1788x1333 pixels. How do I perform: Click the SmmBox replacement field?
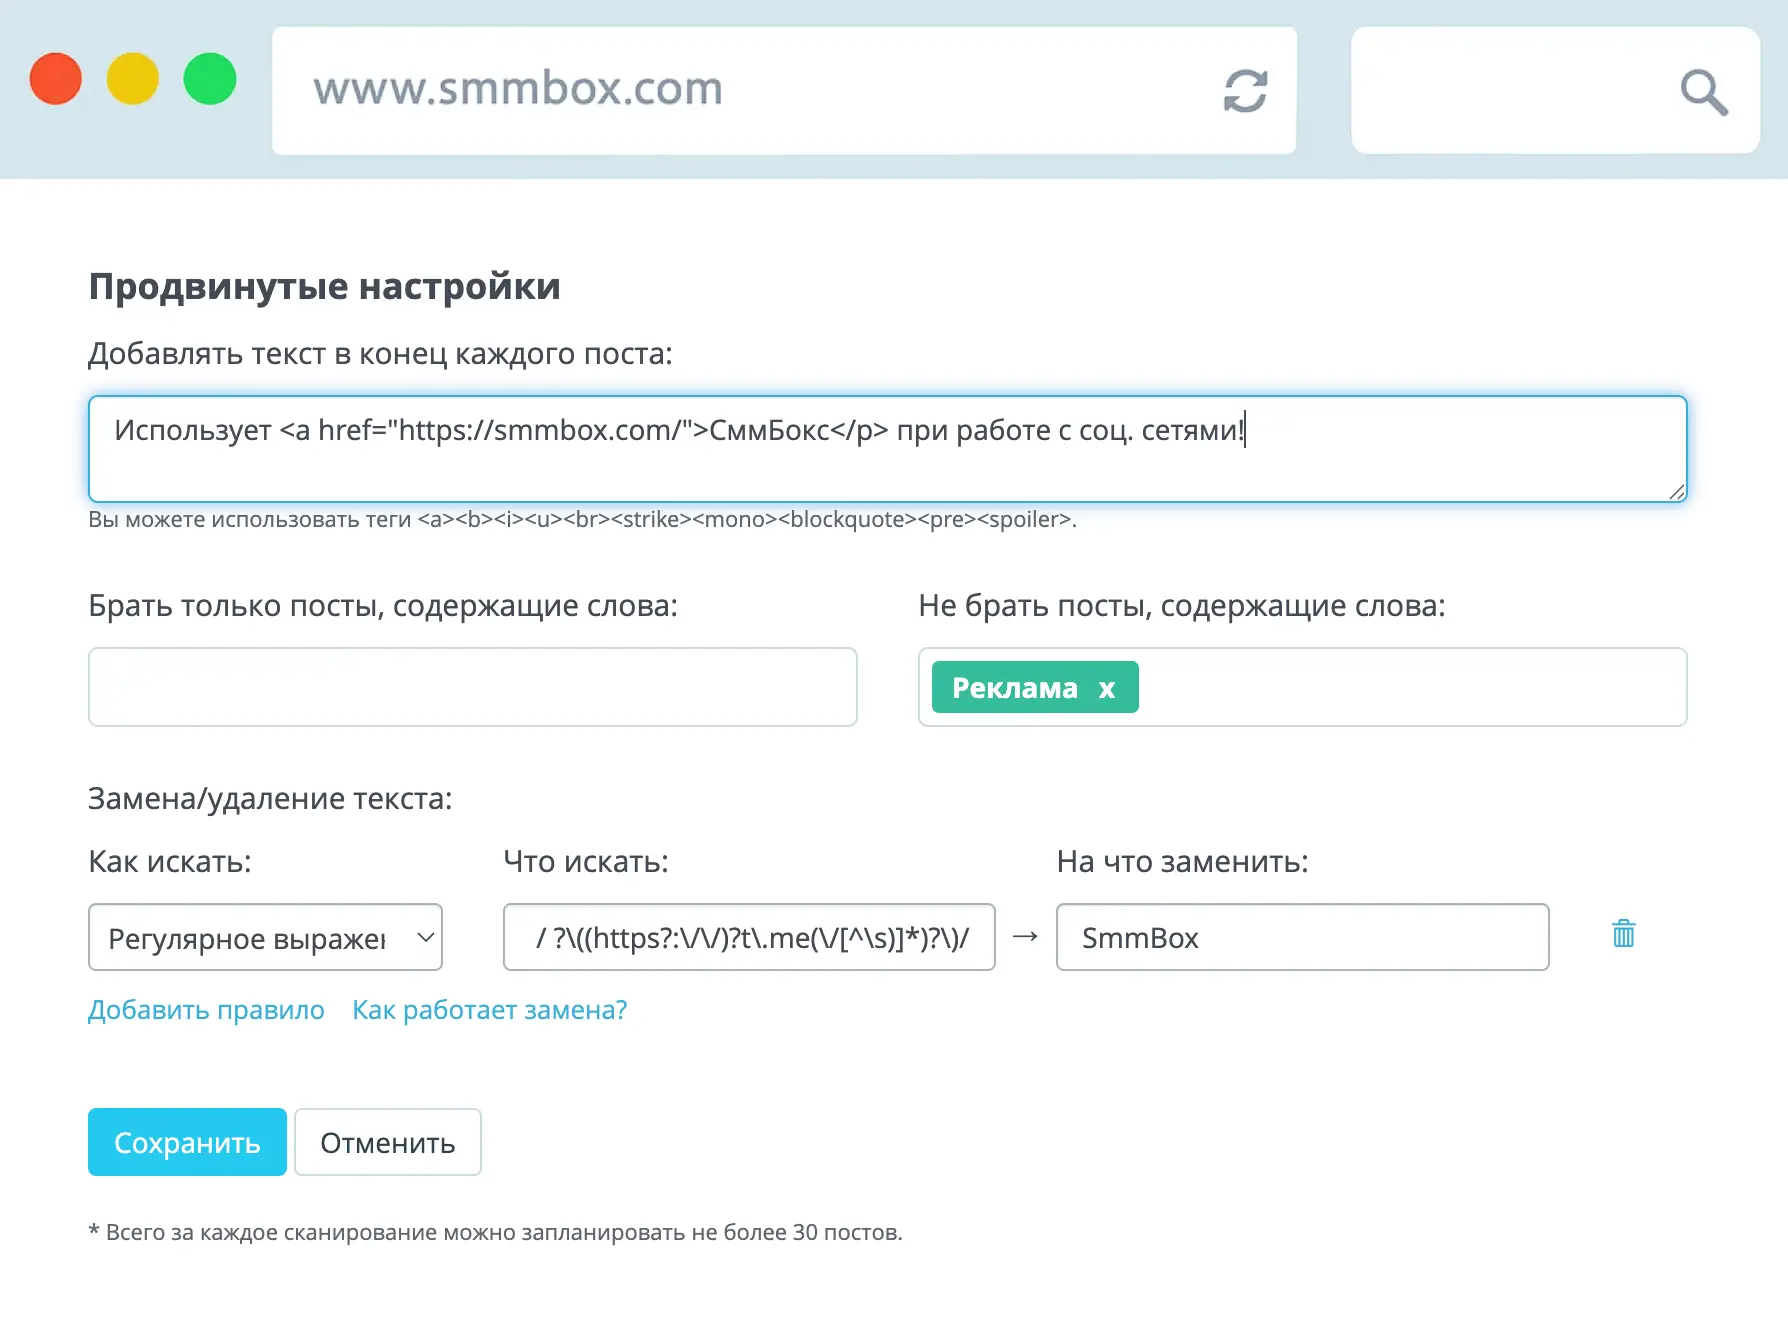(1301, 936)
